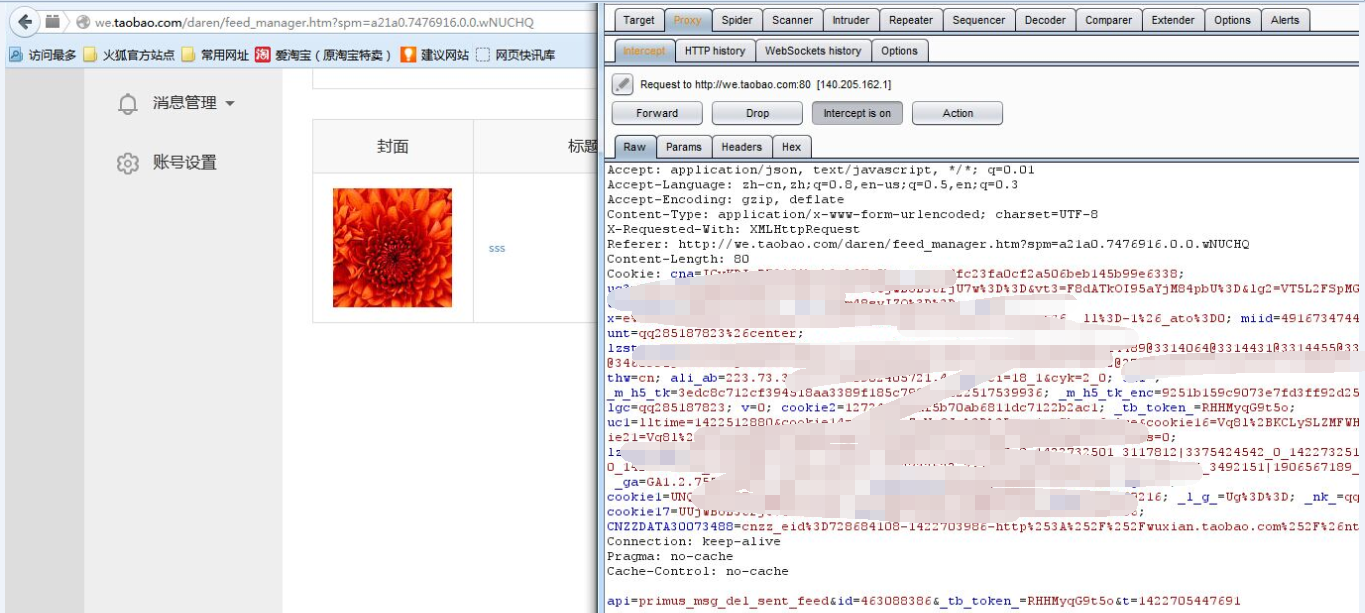Click the bell icon for 消息管理
The height and width of the screenshot is (613, 1365).
pyautogui.click(x=128, y=103)
